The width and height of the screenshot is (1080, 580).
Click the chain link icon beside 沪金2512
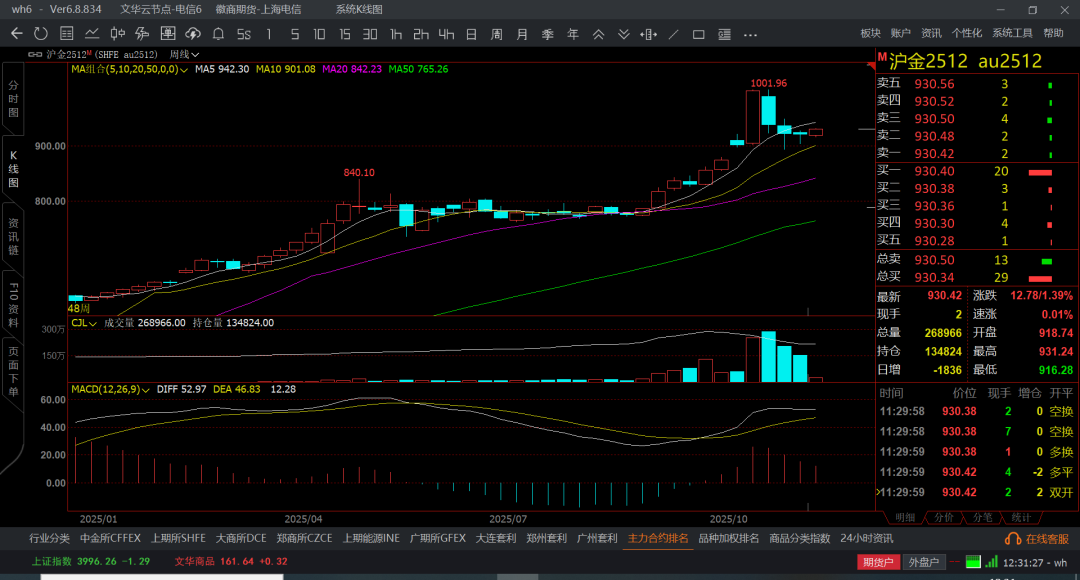tap(35, 54)
